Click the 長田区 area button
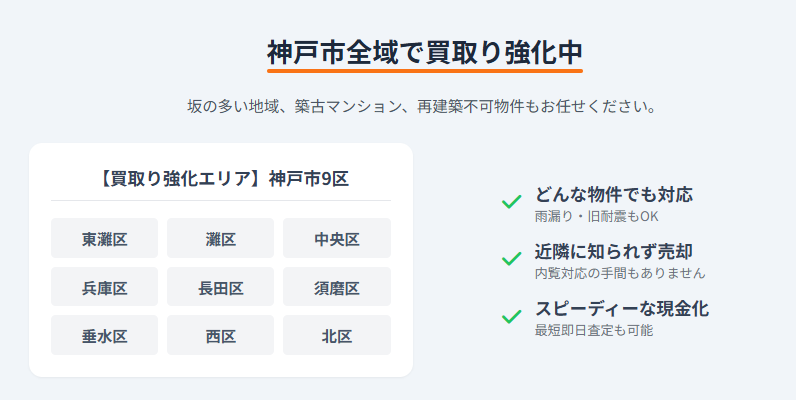 (x=220, y=288)
